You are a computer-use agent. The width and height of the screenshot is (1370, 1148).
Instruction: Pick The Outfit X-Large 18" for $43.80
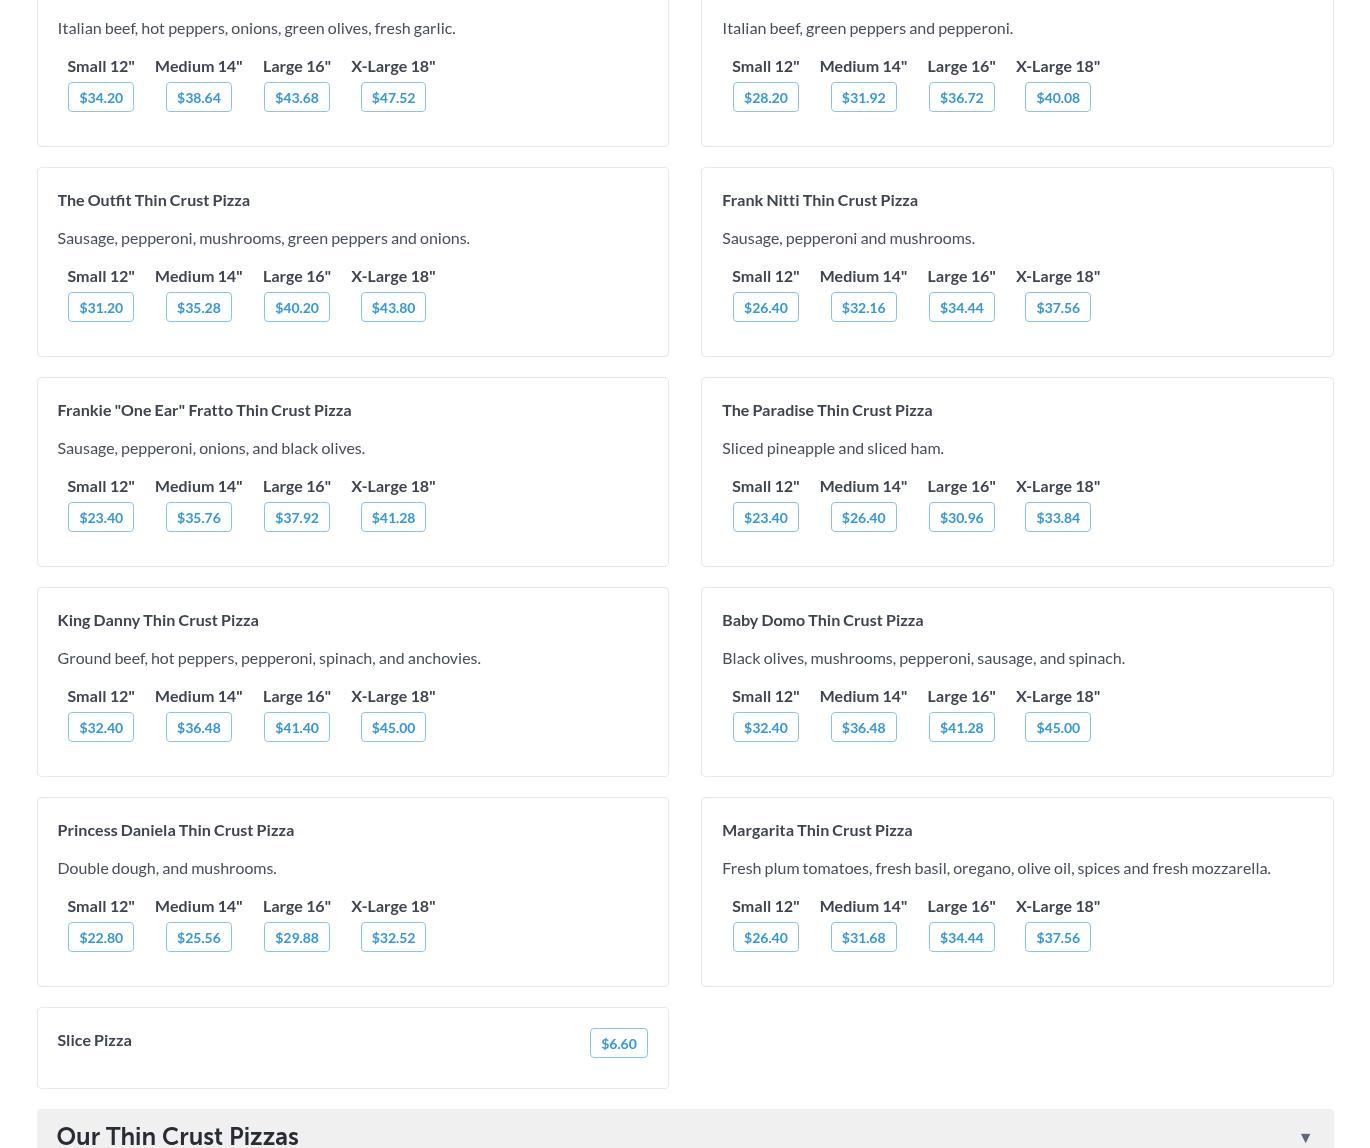[393, 307]
